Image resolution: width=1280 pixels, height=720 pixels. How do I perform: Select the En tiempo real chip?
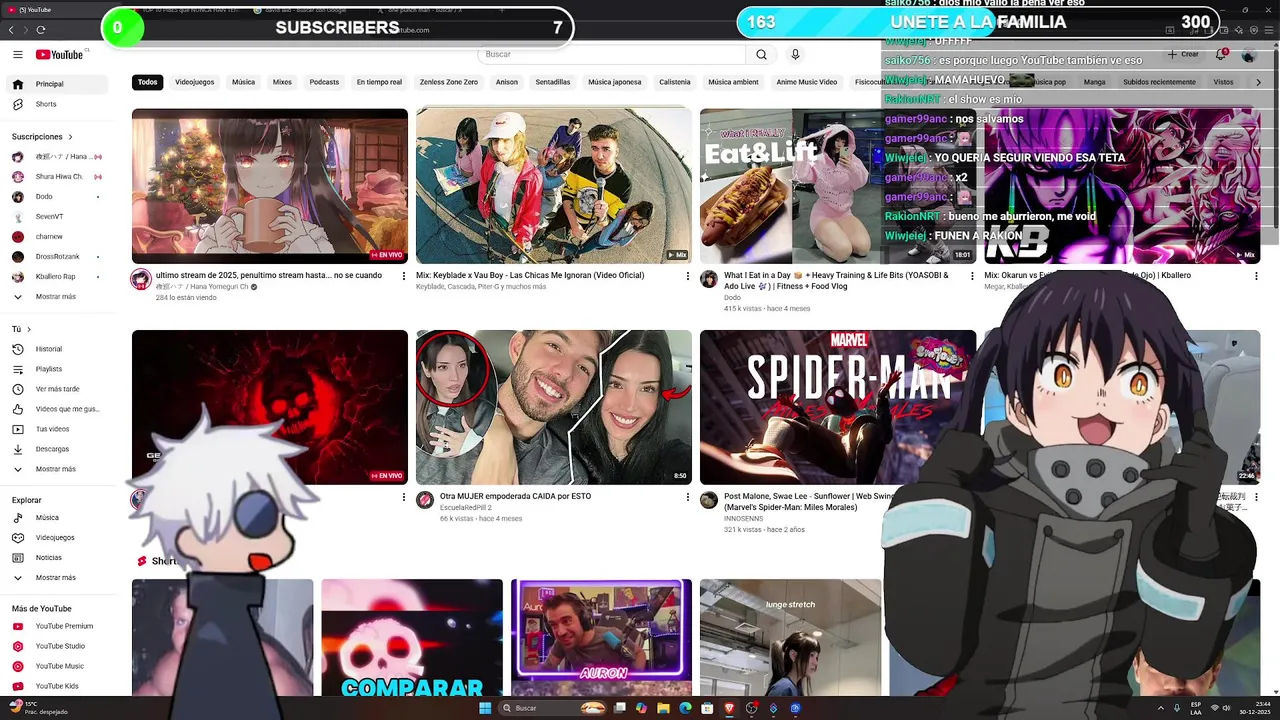click(x=379, y=82)
